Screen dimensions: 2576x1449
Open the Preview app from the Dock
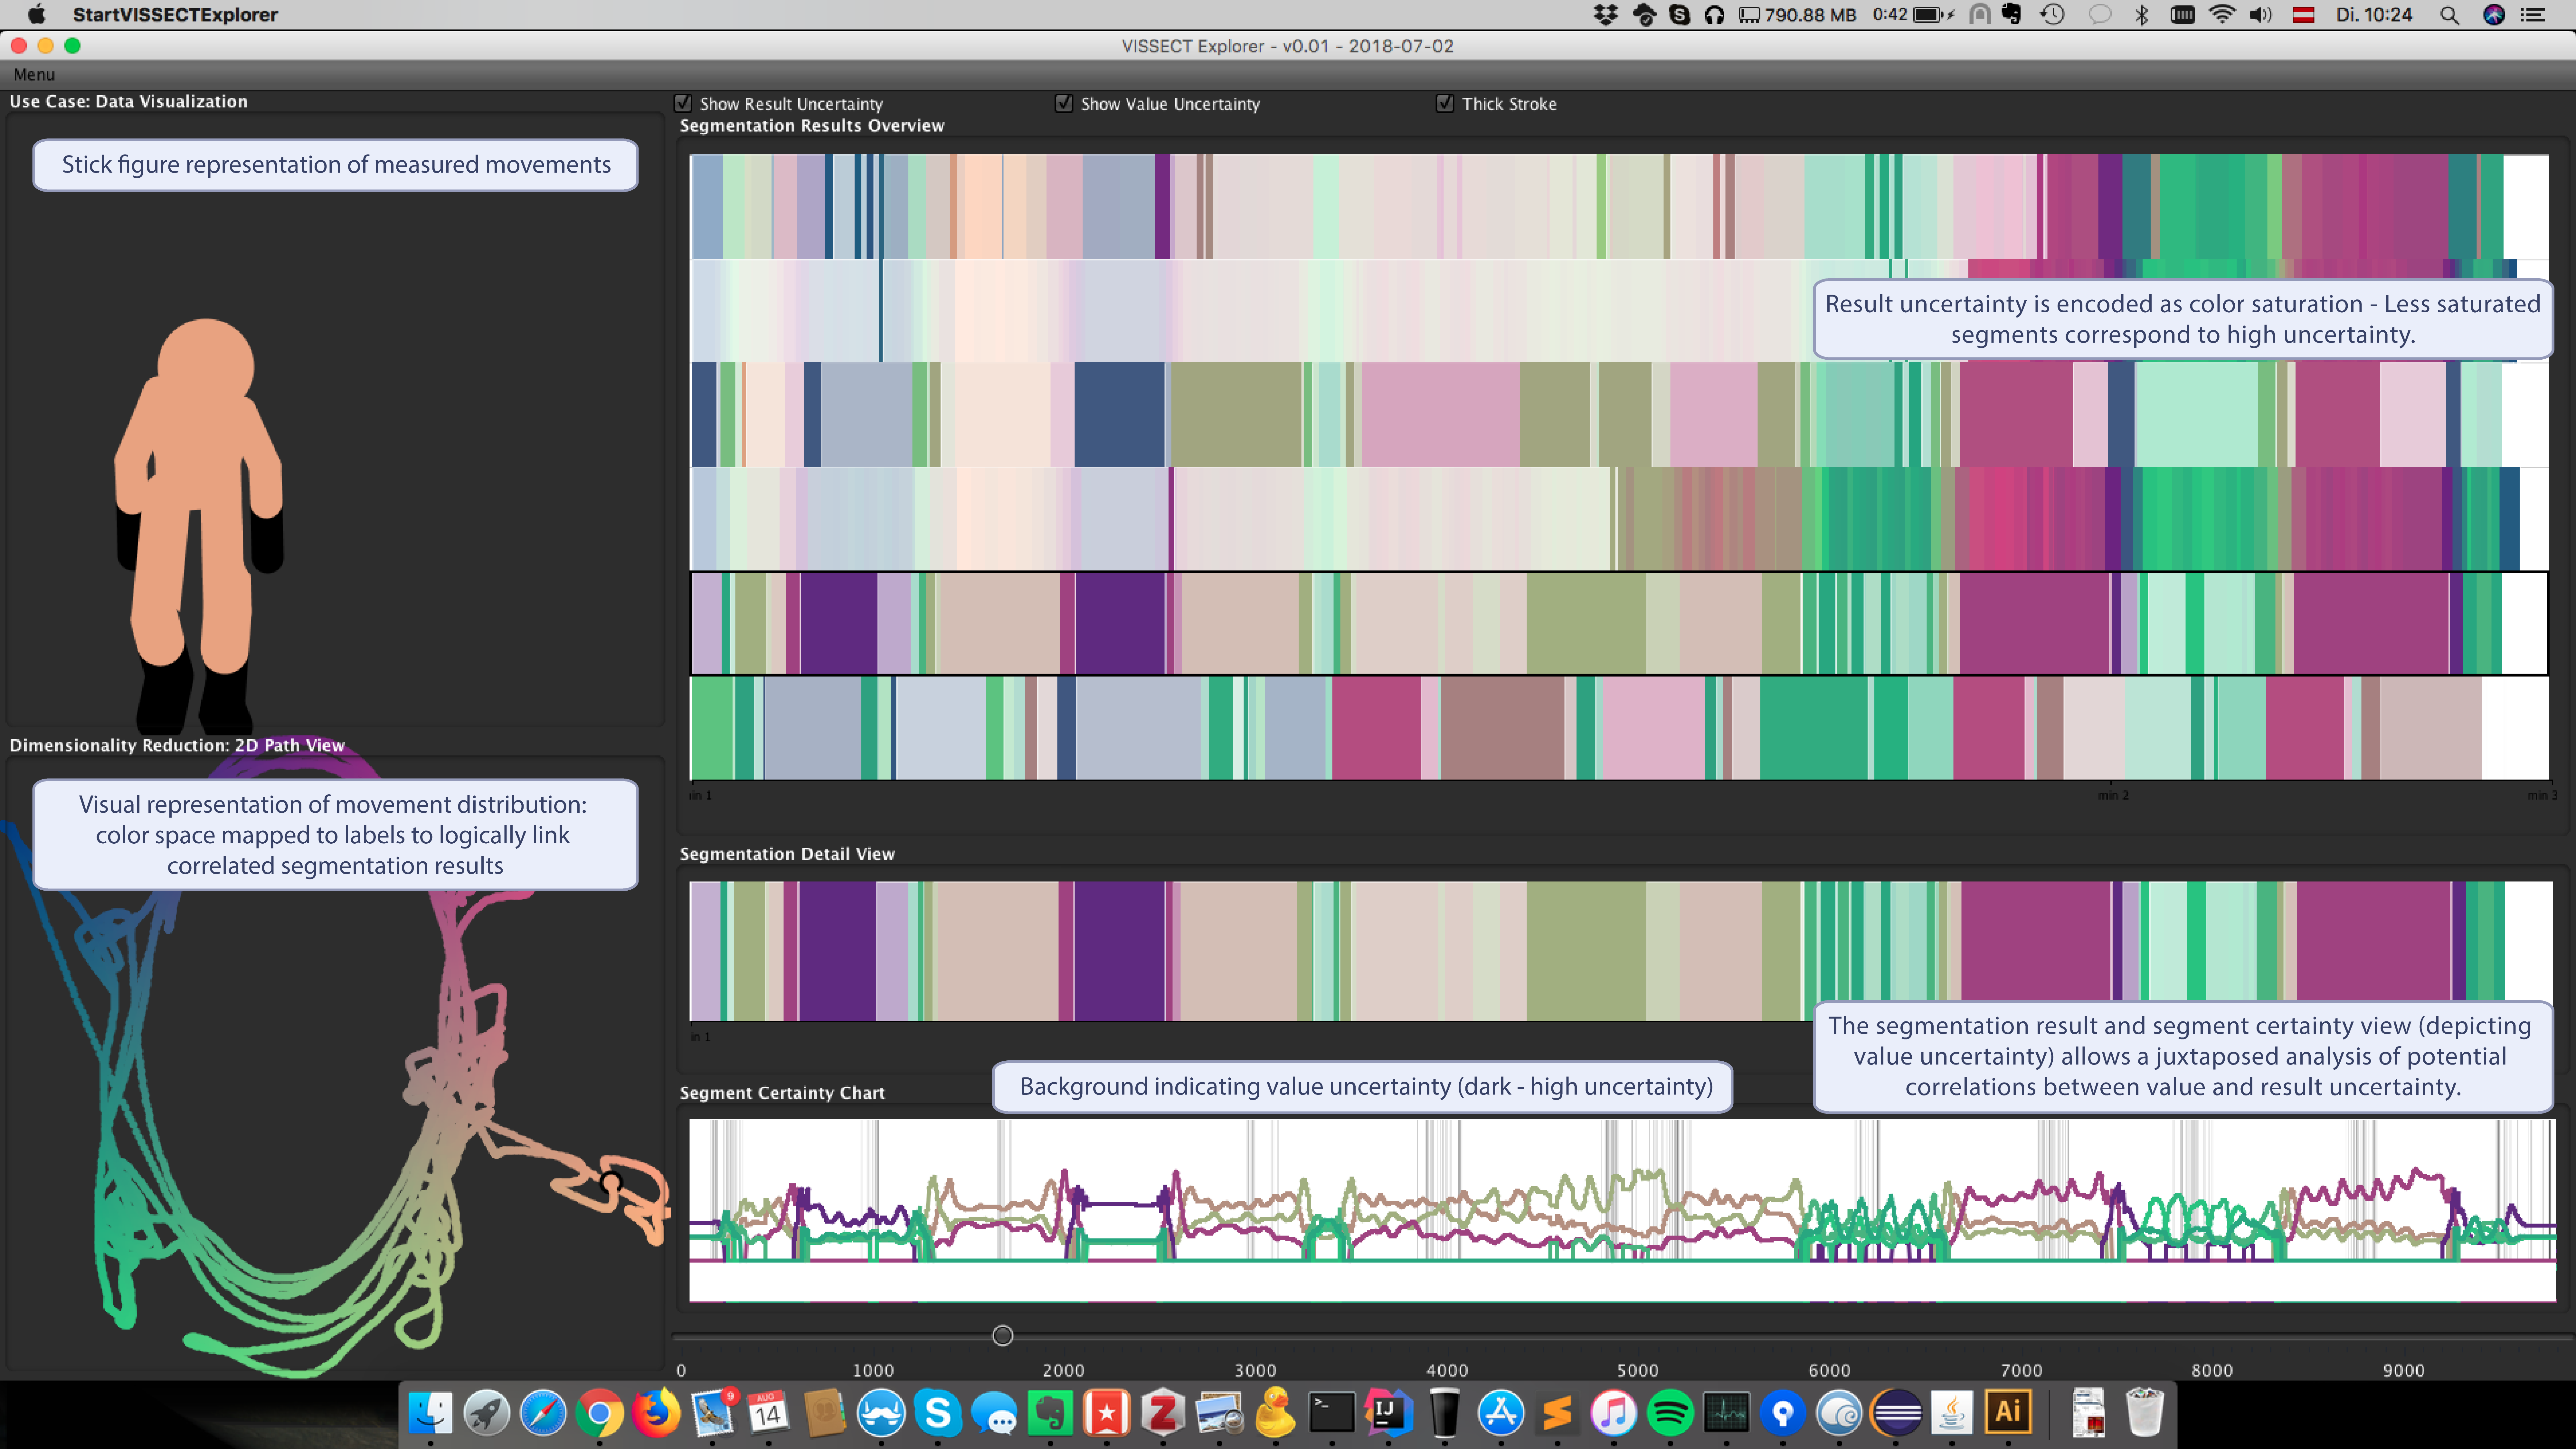(1219, 1413)
